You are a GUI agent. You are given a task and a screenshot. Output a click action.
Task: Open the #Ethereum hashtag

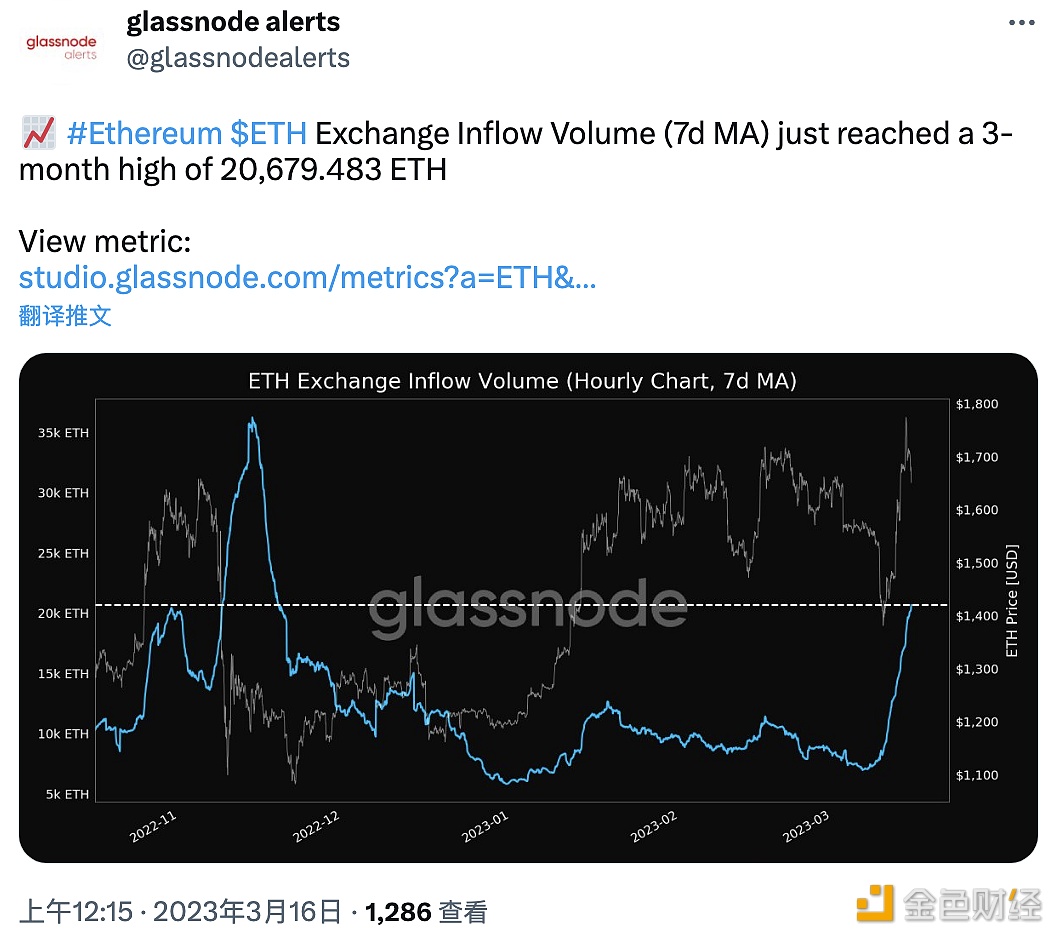point(142,133)
